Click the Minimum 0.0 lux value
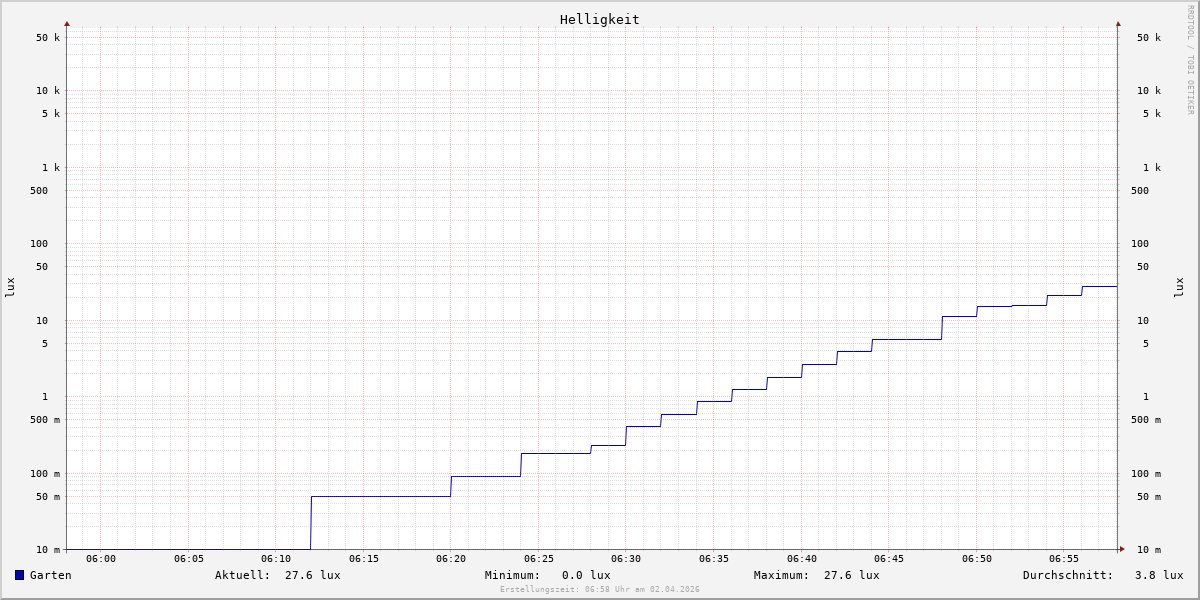The height and width of the screenshot is (600, 1200). 585,575
